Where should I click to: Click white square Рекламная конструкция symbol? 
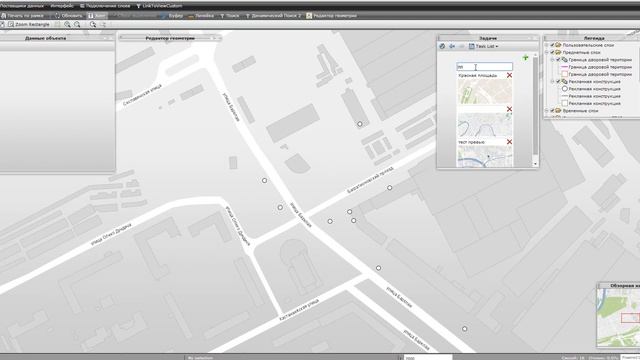pos(564,103)
